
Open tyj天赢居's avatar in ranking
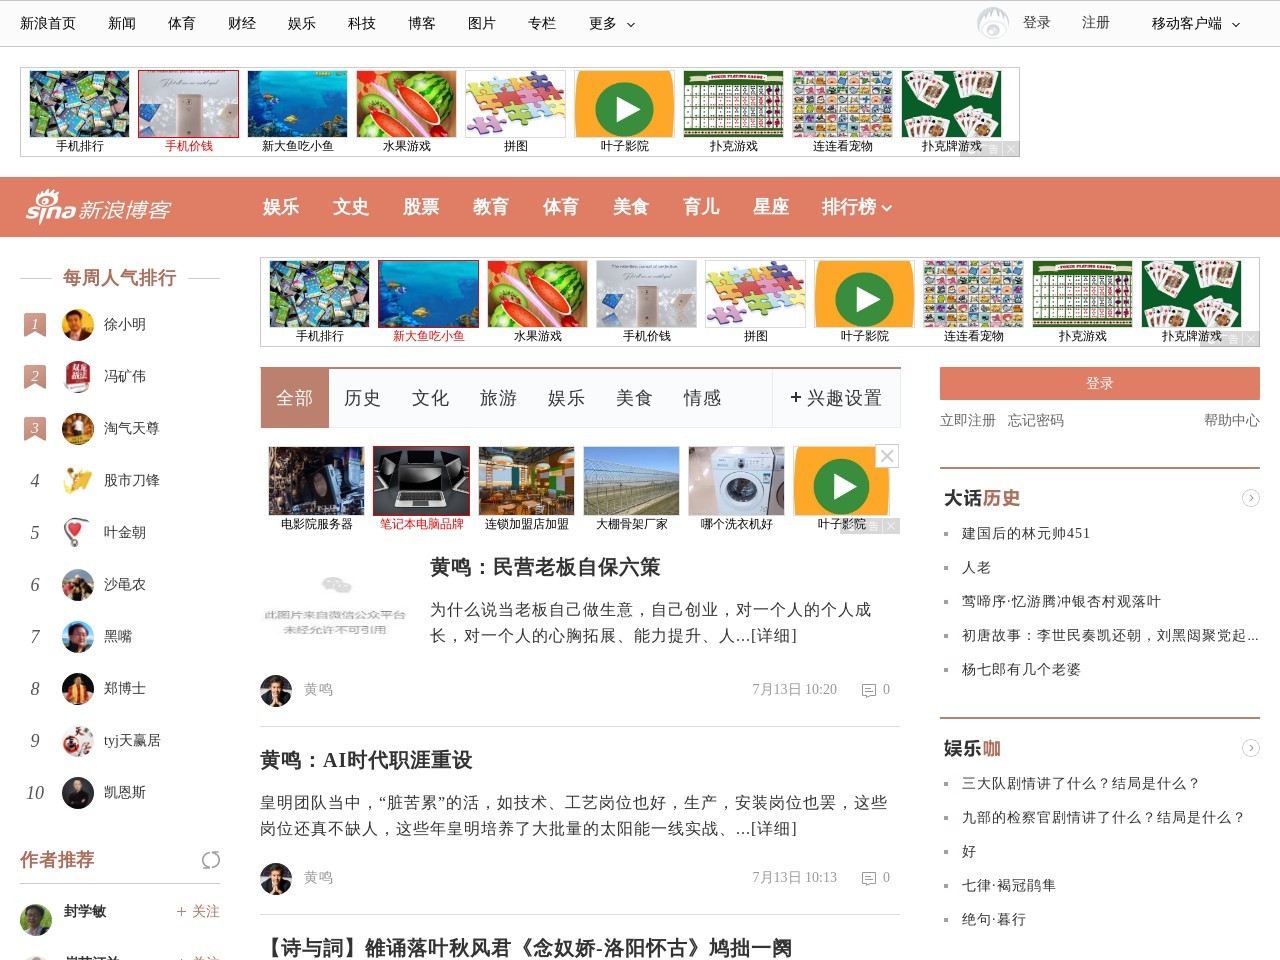pyautogui.click(x=78, y=741)
